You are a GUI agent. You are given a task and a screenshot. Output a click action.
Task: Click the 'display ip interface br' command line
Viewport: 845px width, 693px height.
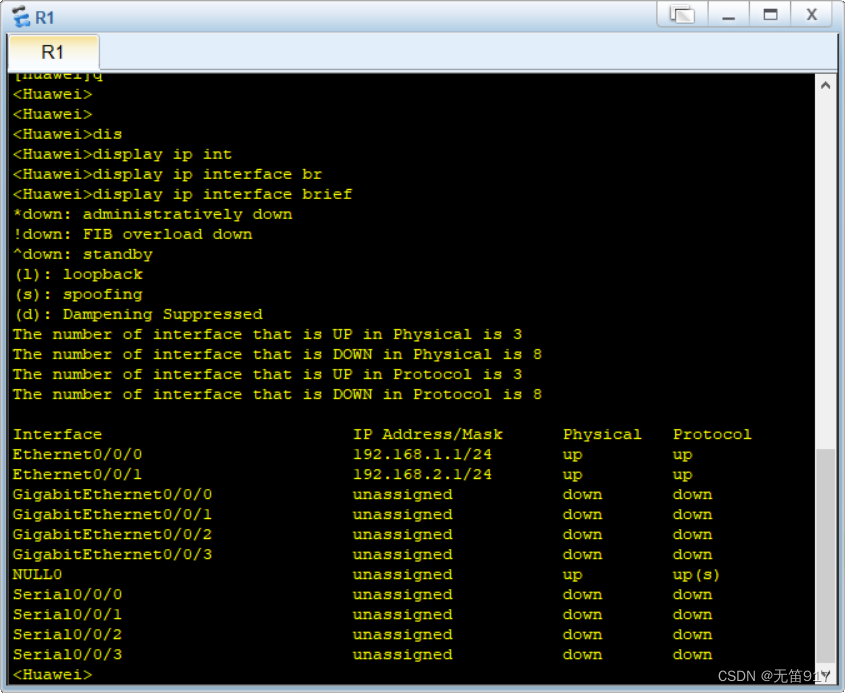point(167,175)
